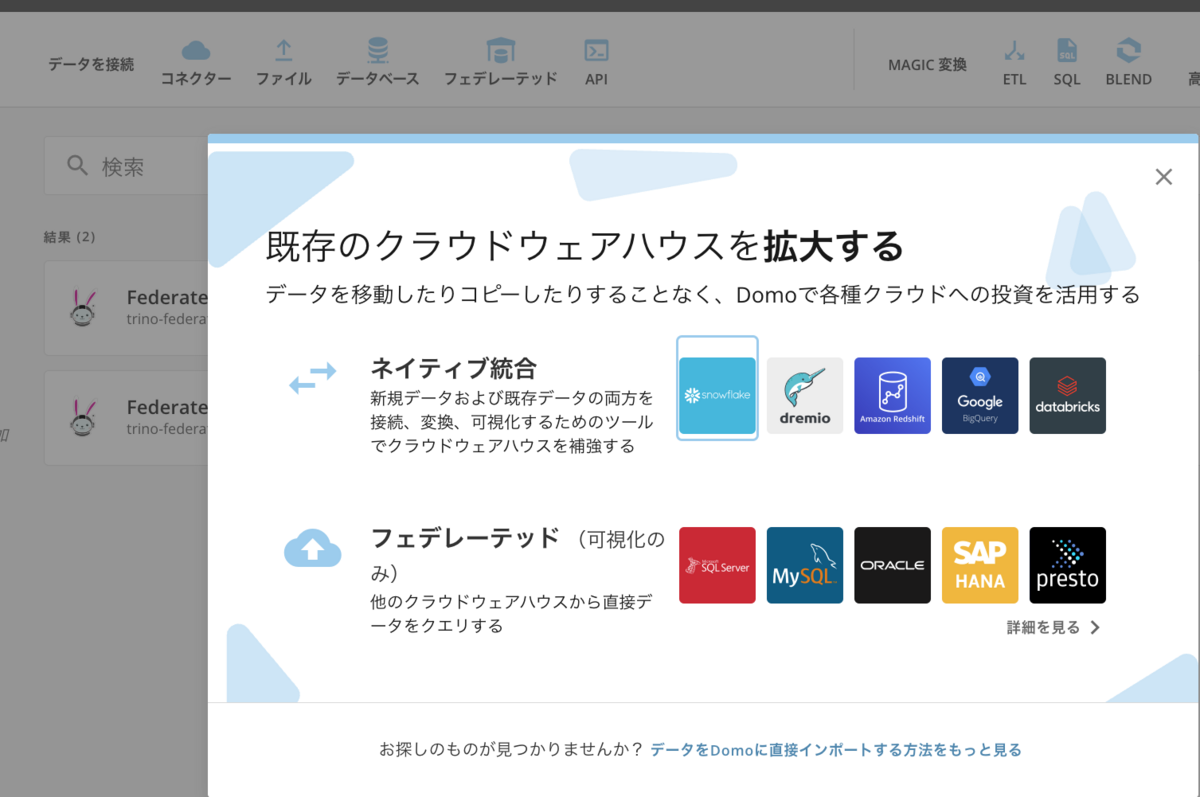Viewport: 1200px width, 797px height.
Task: Choose the MySQL federated tile
Action: tap(805, 565)
